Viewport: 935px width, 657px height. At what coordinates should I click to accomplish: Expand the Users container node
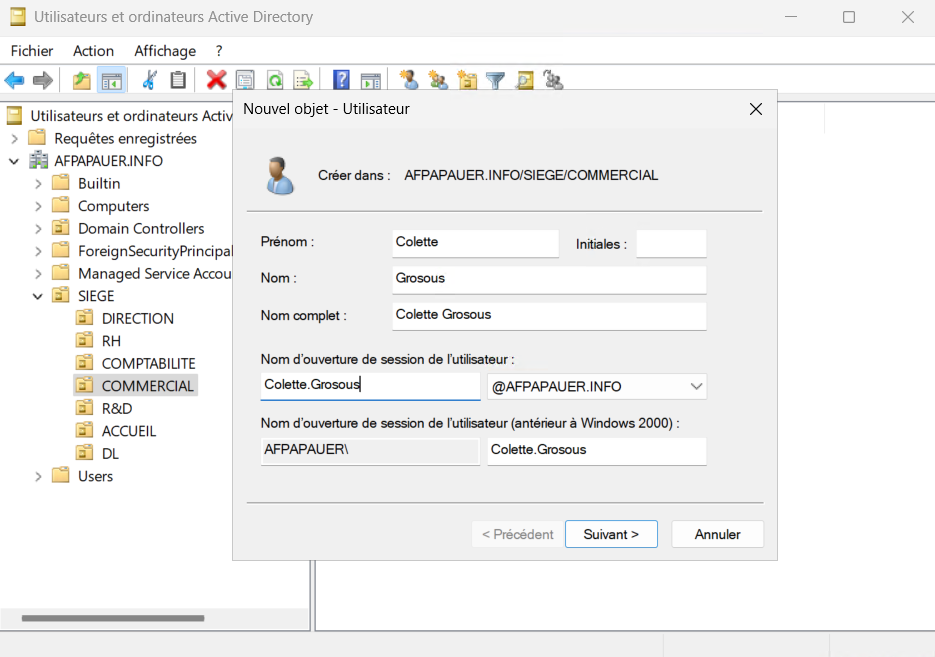38,476
